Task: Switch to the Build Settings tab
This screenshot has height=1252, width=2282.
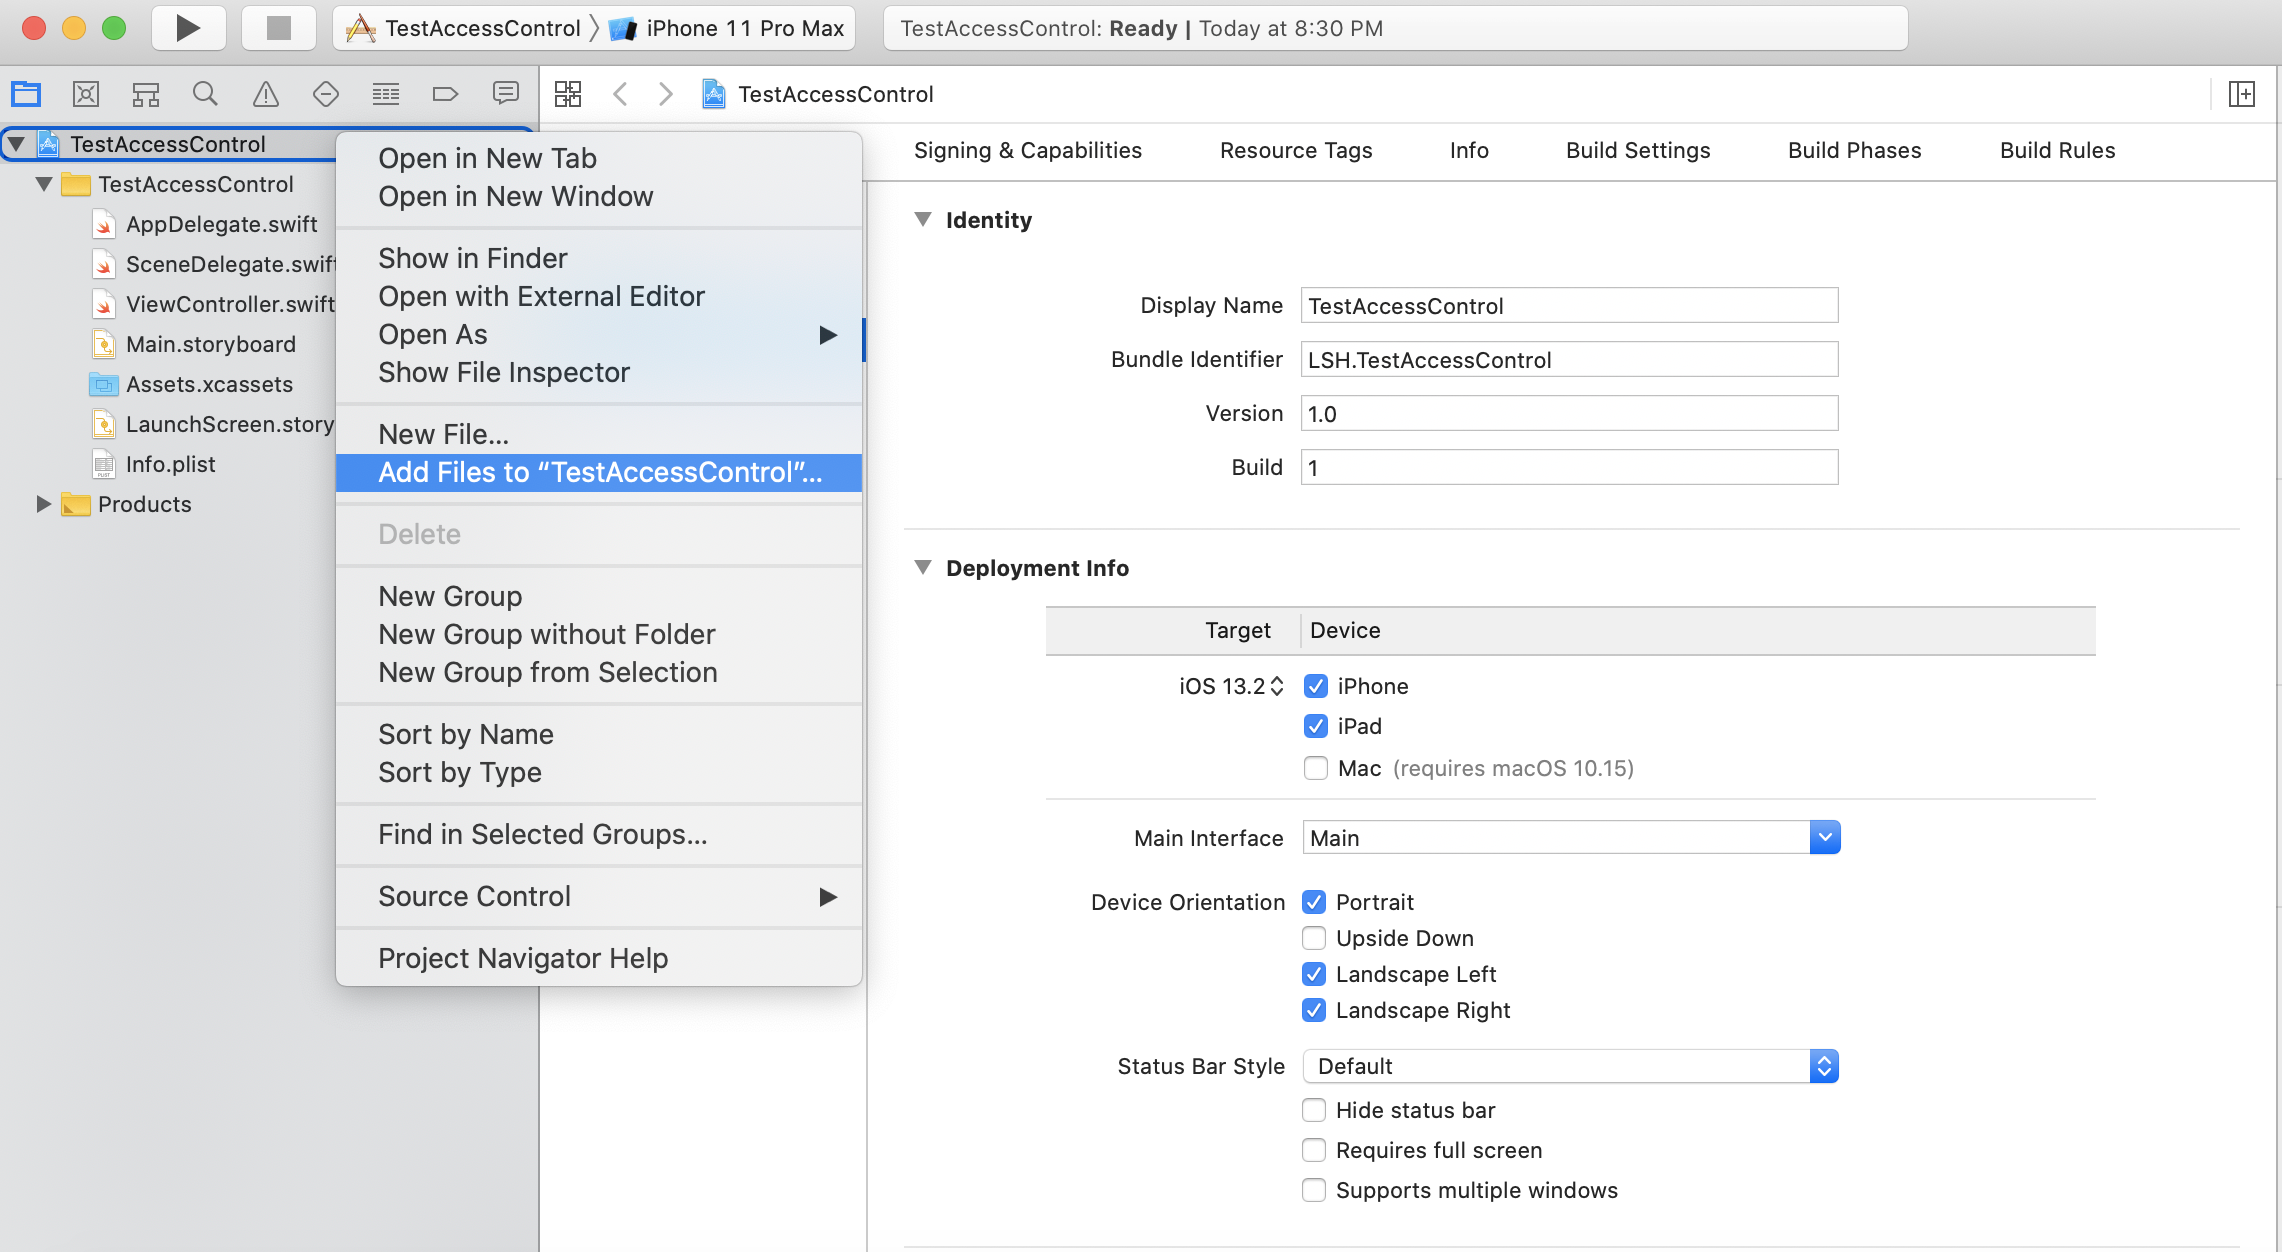Action: click(1638, 150)
